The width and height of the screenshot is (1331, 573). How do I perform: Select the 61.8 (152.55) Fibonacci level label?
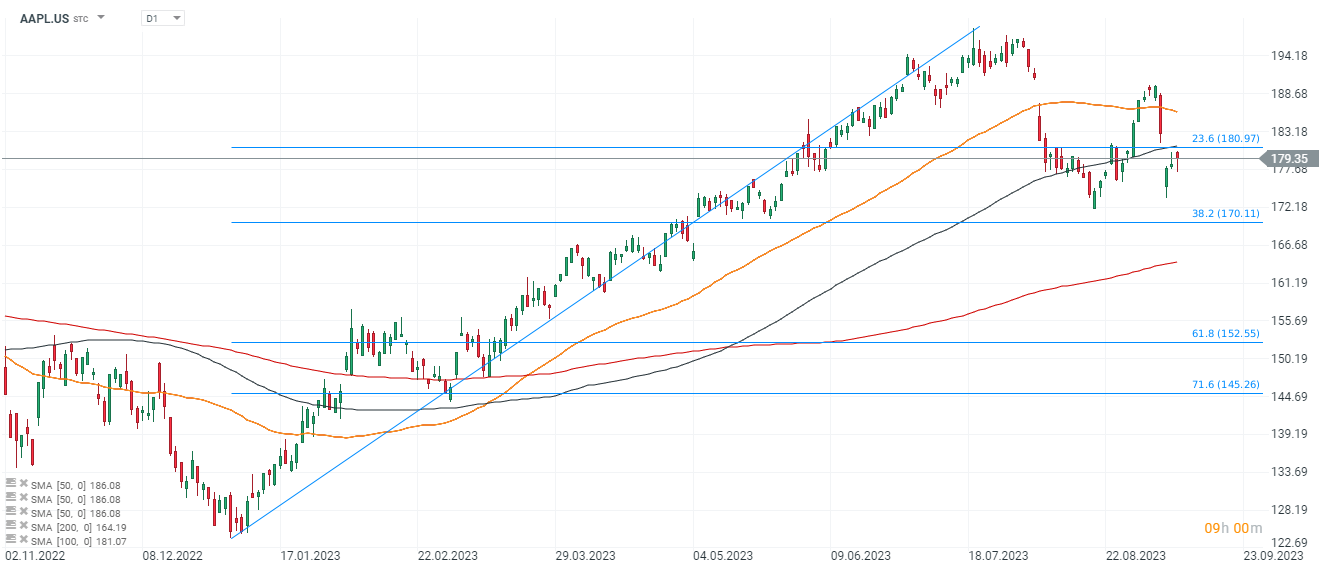pyautogui.click(x=1225, y=334)
